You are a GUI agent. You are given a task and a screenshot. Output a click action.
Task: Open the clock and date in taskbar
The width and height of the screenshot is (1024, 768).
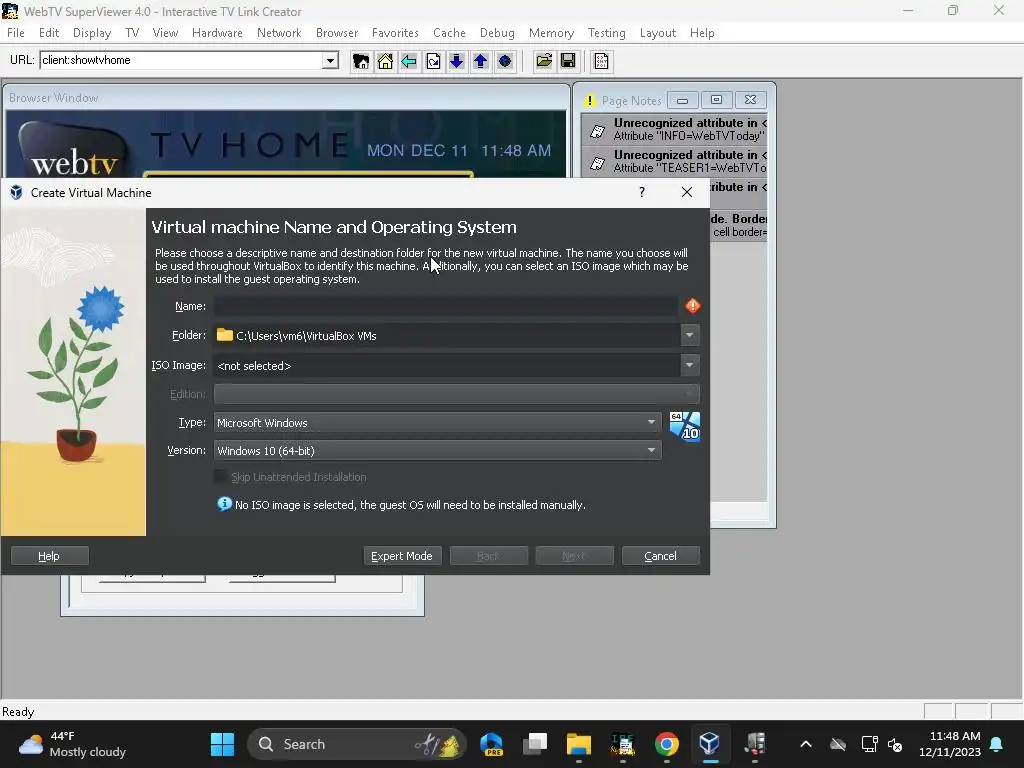click(950, 744)
